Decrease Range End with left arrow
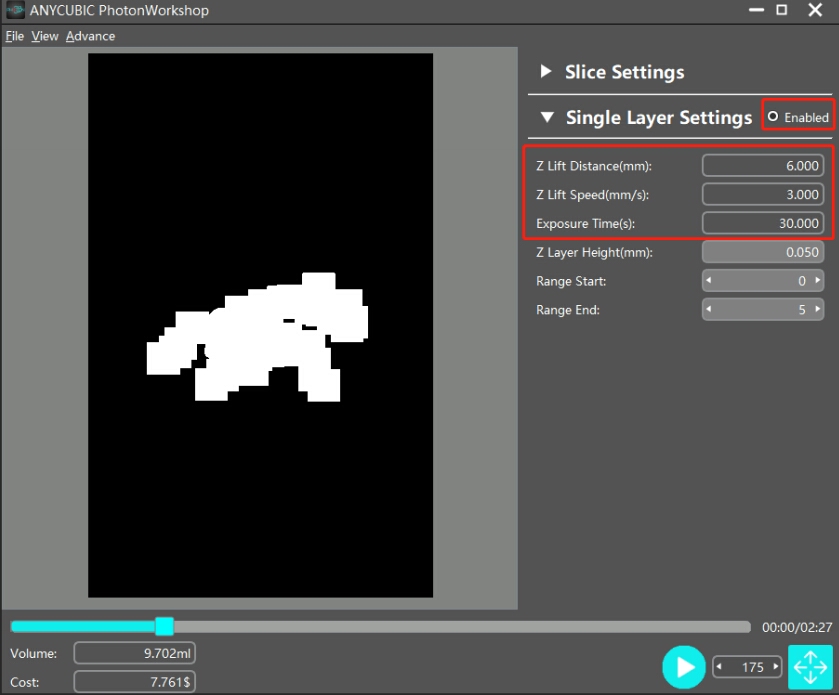839x695 pixels. pos(709,310)
